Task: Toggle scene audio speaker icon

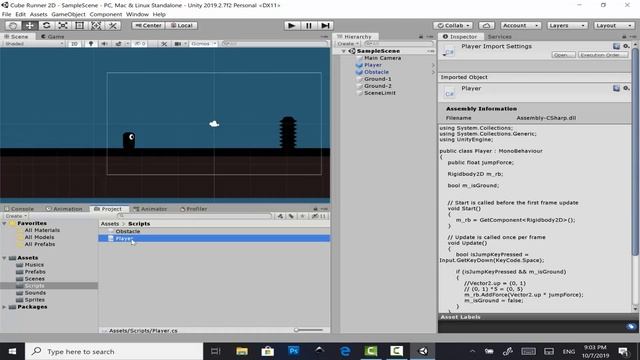Action: 104,44
